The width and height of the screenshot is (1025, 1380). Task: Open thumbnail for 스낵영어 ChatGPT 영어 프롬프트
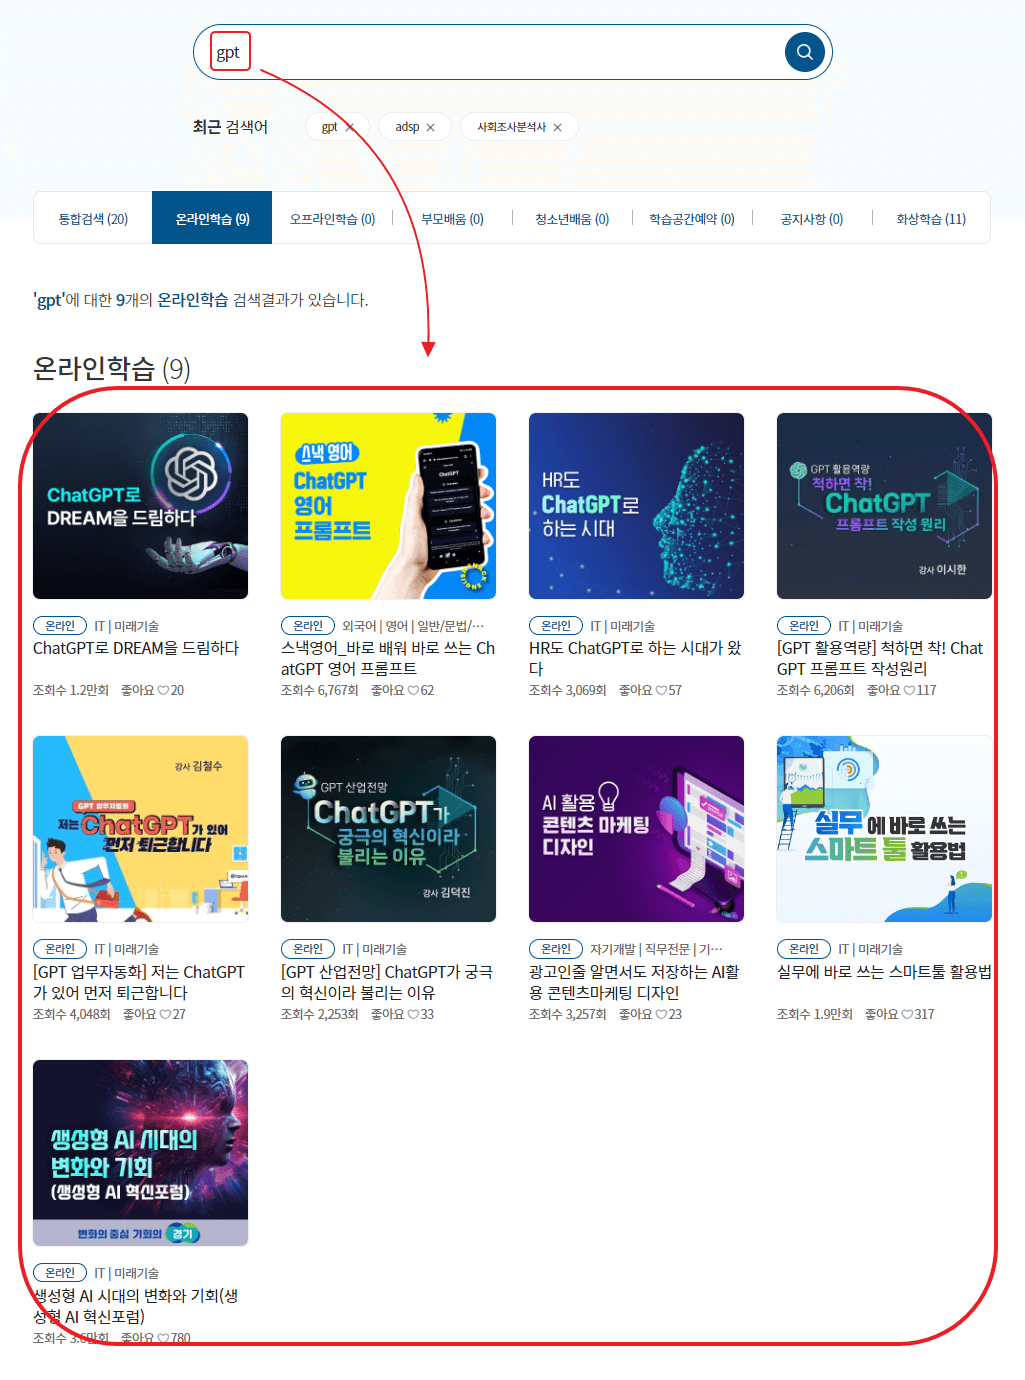pos(388,506)
